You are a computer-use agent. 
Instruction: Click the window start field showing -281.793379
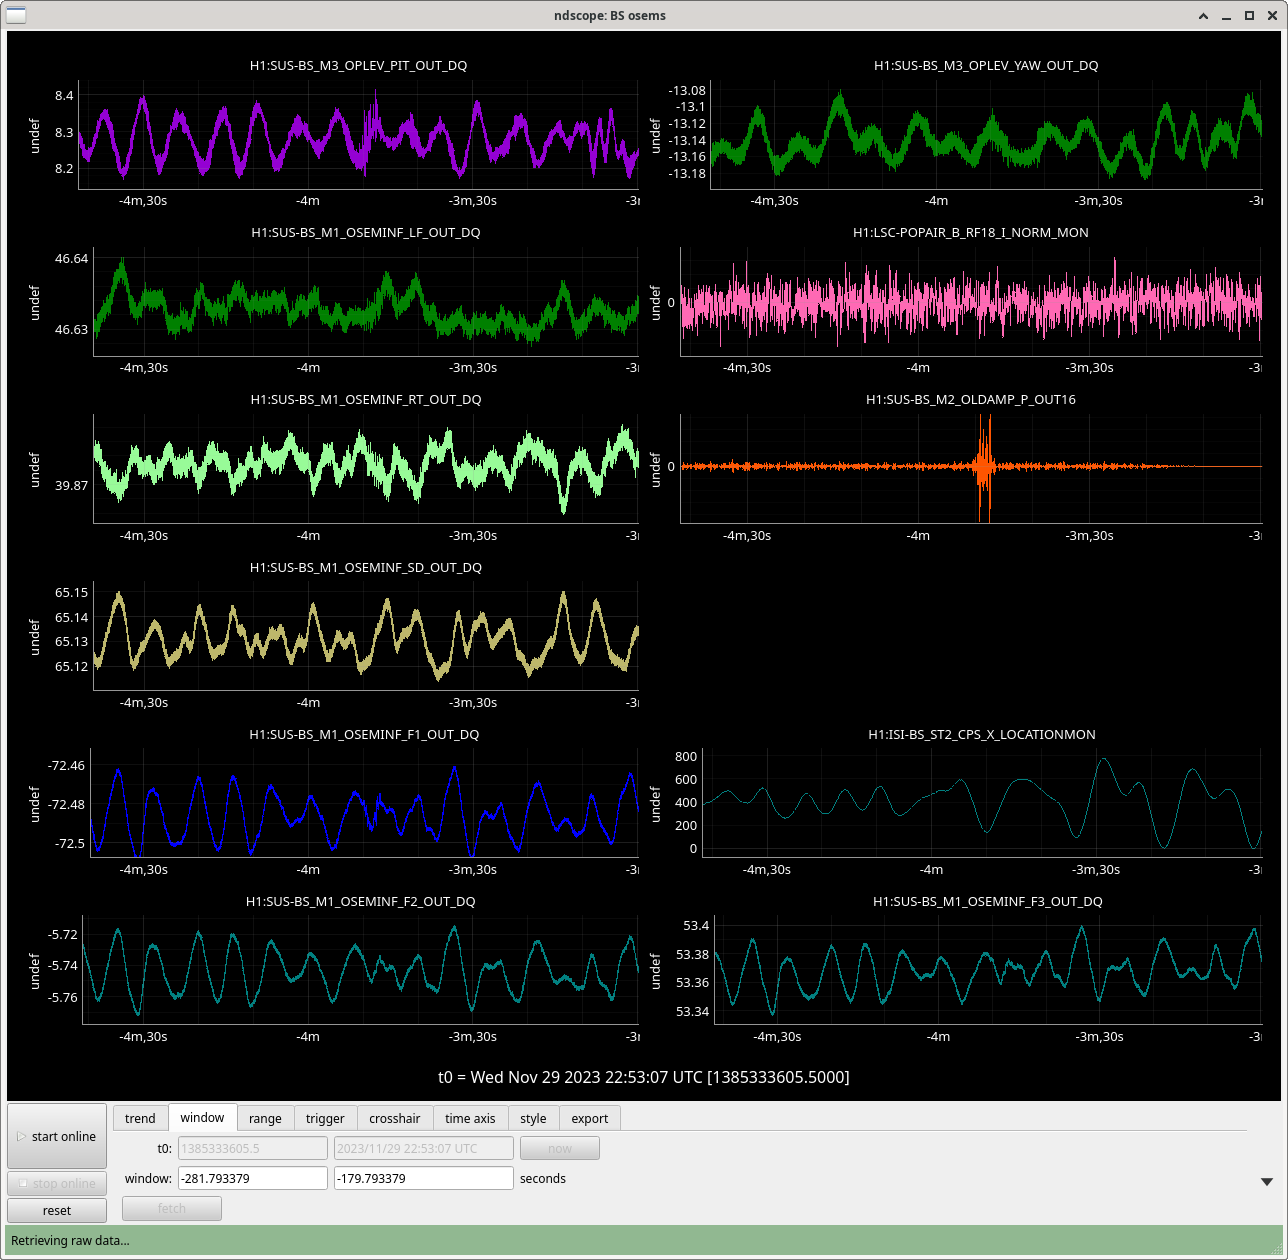point(252,1178)
